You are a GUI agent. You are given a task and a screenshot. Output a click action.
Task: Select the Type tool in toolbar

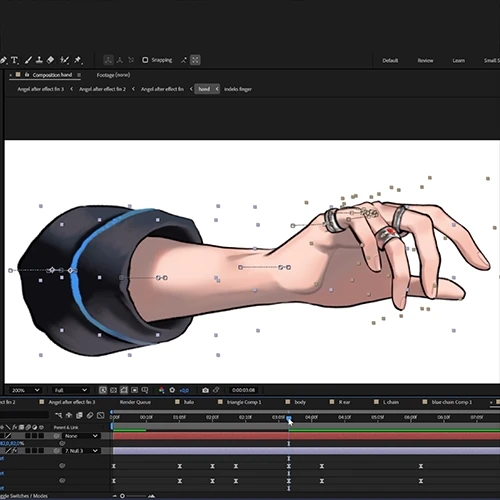[x=14, y=60]
